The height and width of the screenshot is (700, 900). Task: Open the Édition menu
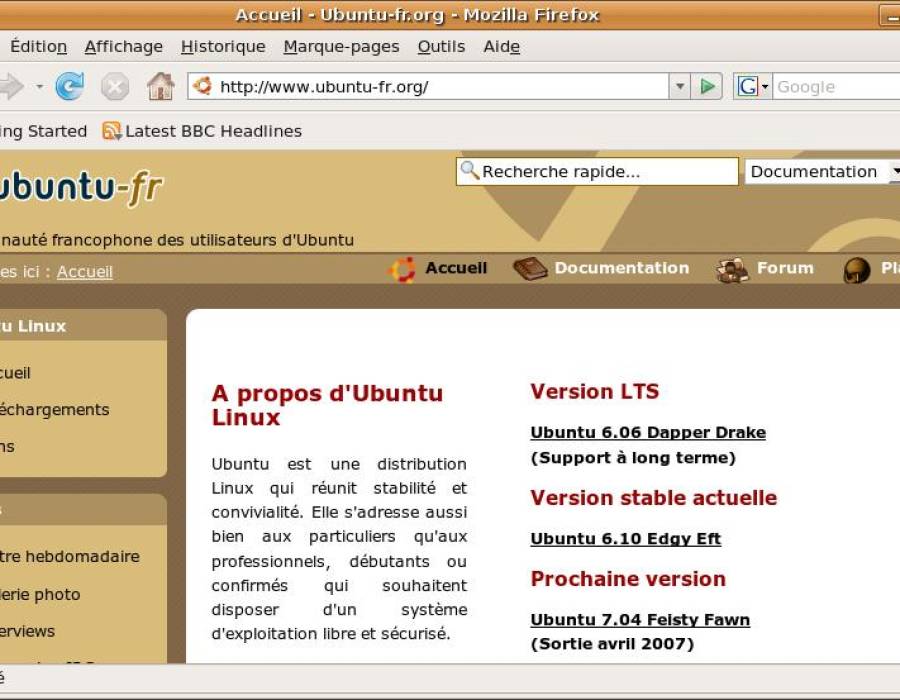(x=38, y=46)
